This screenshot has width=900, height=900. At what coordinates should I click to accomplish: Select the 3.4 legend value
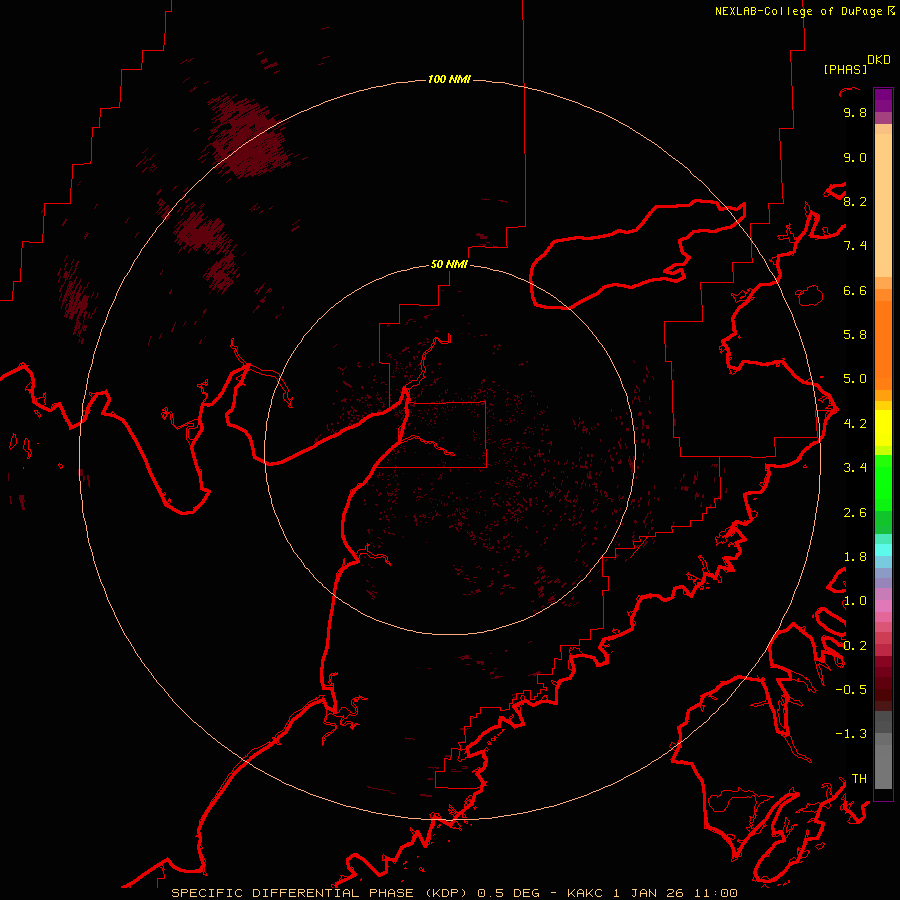click(855, 468)
